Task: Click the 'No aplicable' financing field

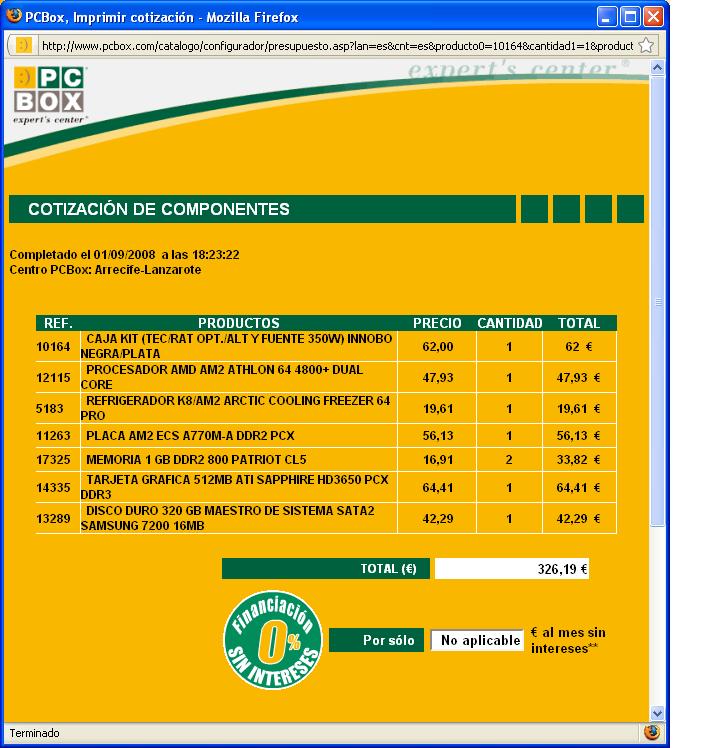Action: tap(477, 640)
